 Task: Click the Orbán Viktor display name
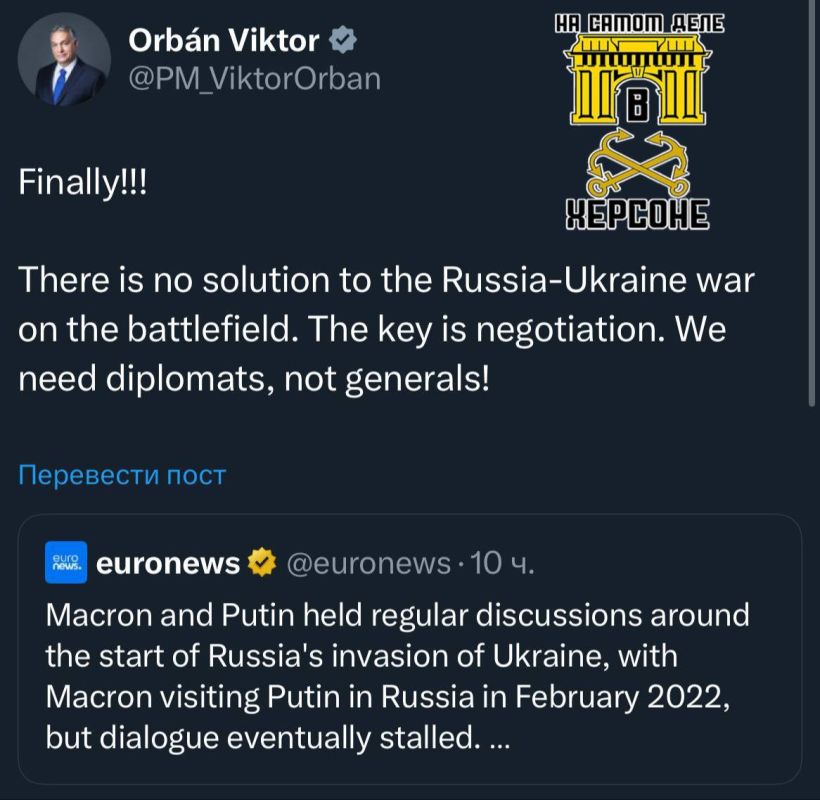(x=217, y=42)
